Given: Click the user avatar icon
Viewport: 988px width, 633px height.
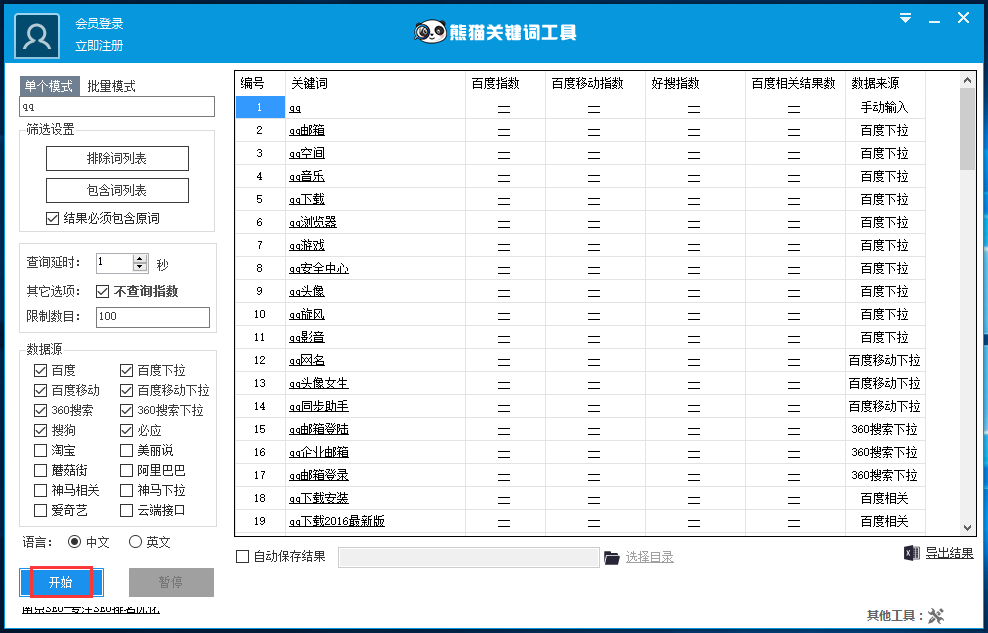Looking at the screenshot, I should coord(37,36).
